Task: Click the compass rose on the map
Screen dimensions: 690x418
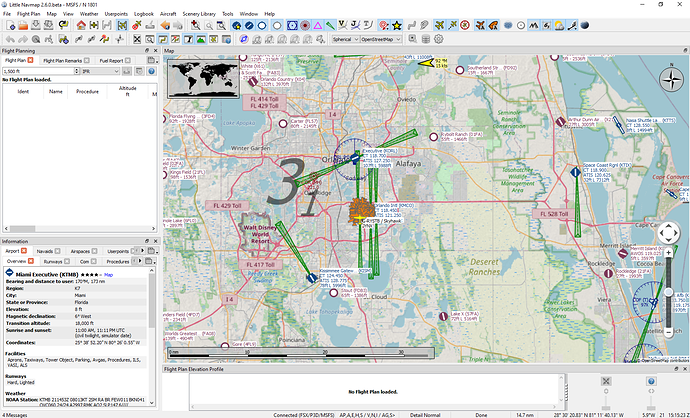Action: [672, 79]
